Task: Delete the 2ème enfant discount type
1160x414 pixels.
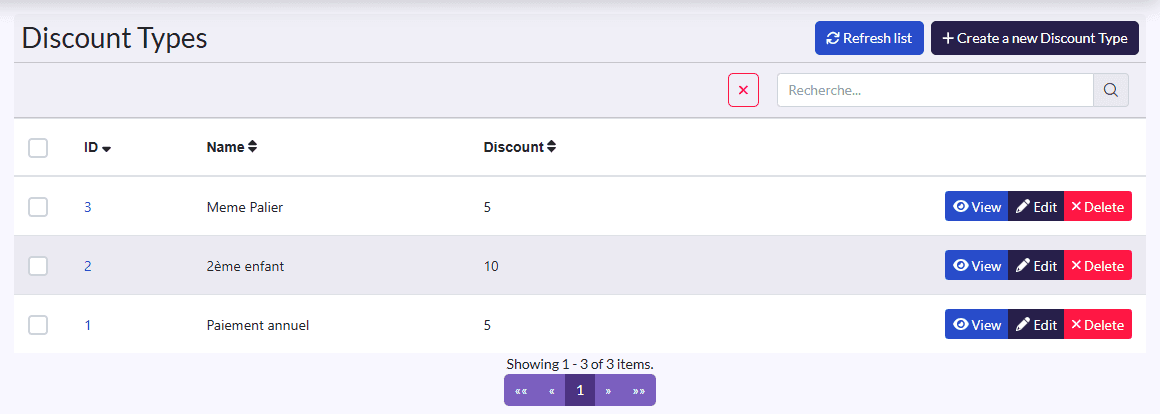Action: [x=1098, y=265]
